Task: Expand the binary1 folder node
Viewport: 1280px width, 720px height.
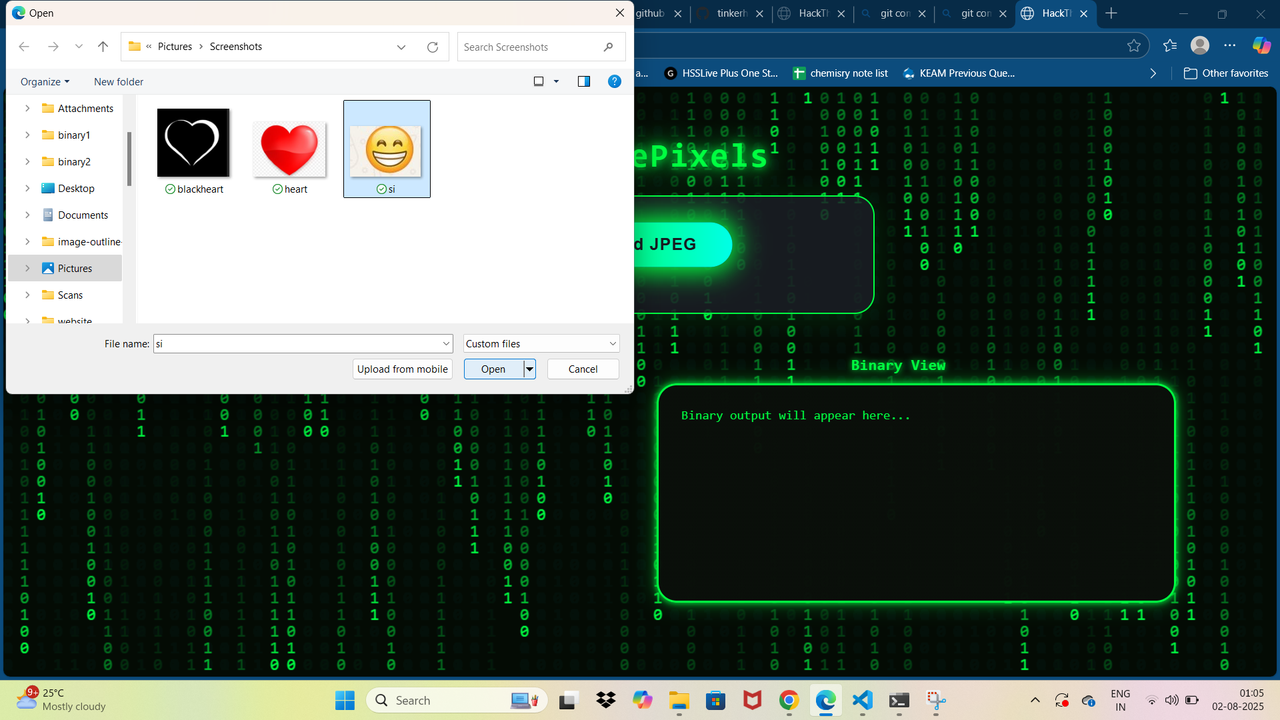Action: pos(27,135)
